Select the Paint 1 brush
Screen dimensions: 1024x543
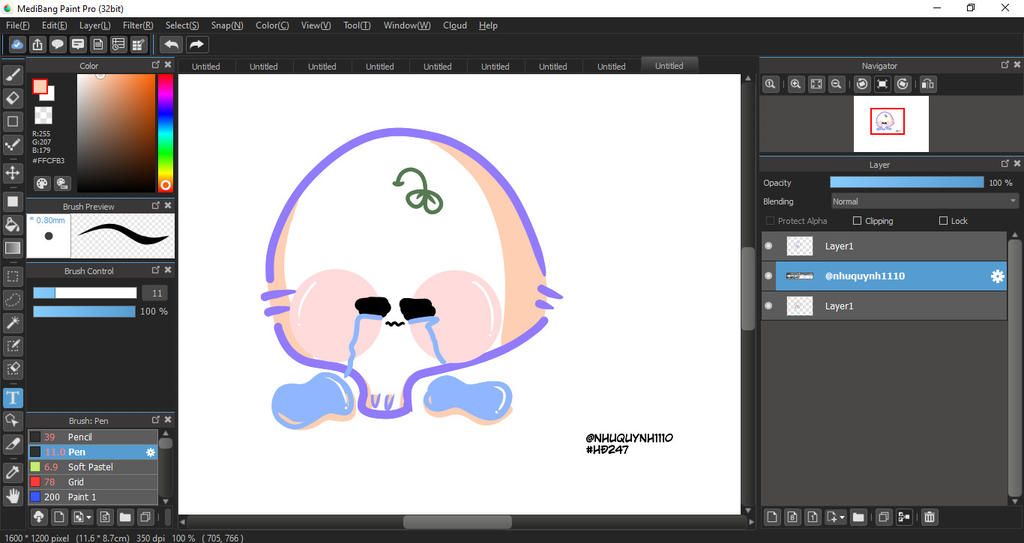(92, 497)
